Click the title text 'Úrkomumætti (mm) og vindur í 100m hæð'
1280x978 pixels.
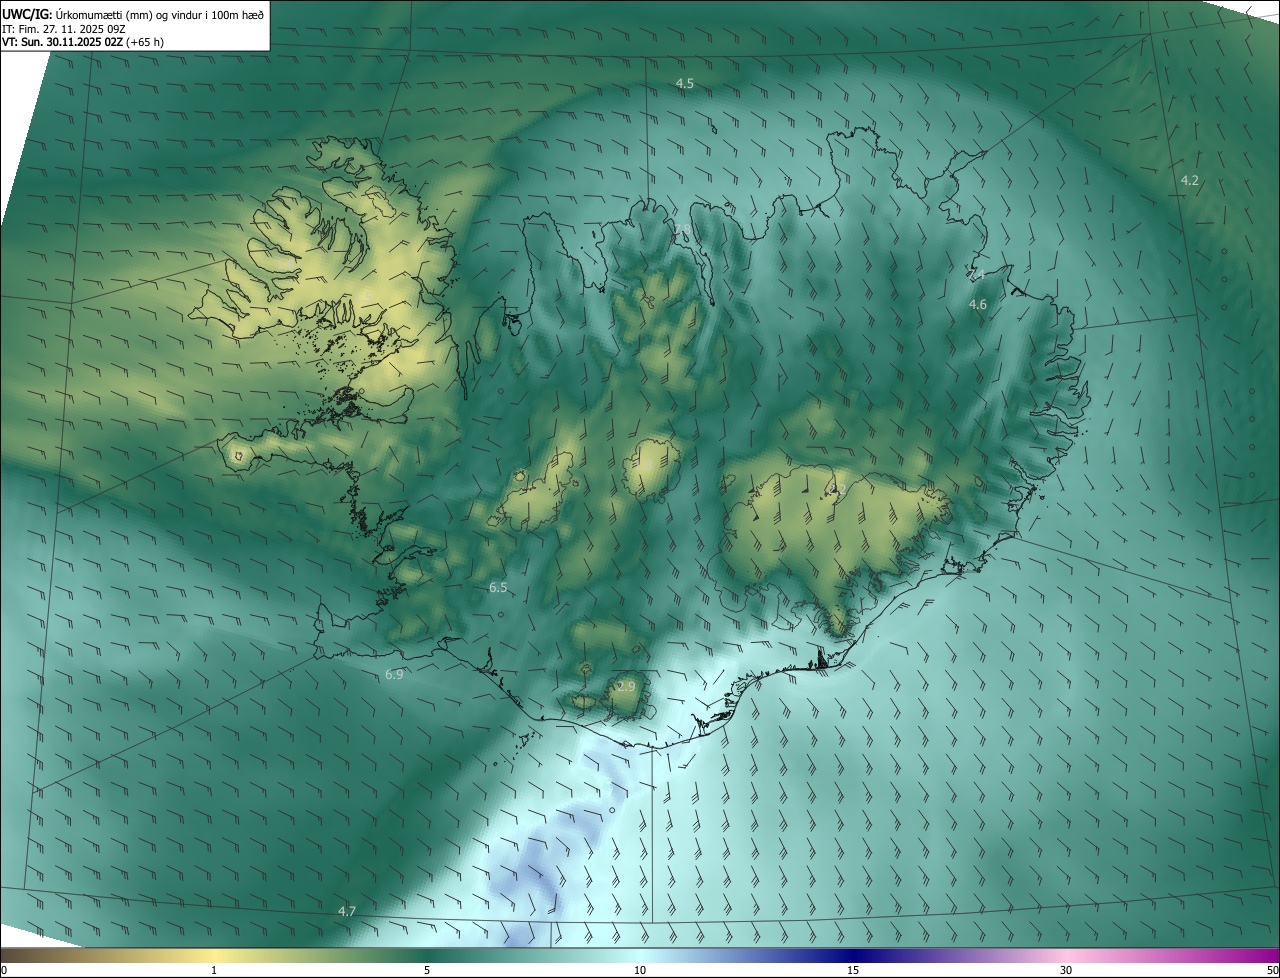[159, 13]
